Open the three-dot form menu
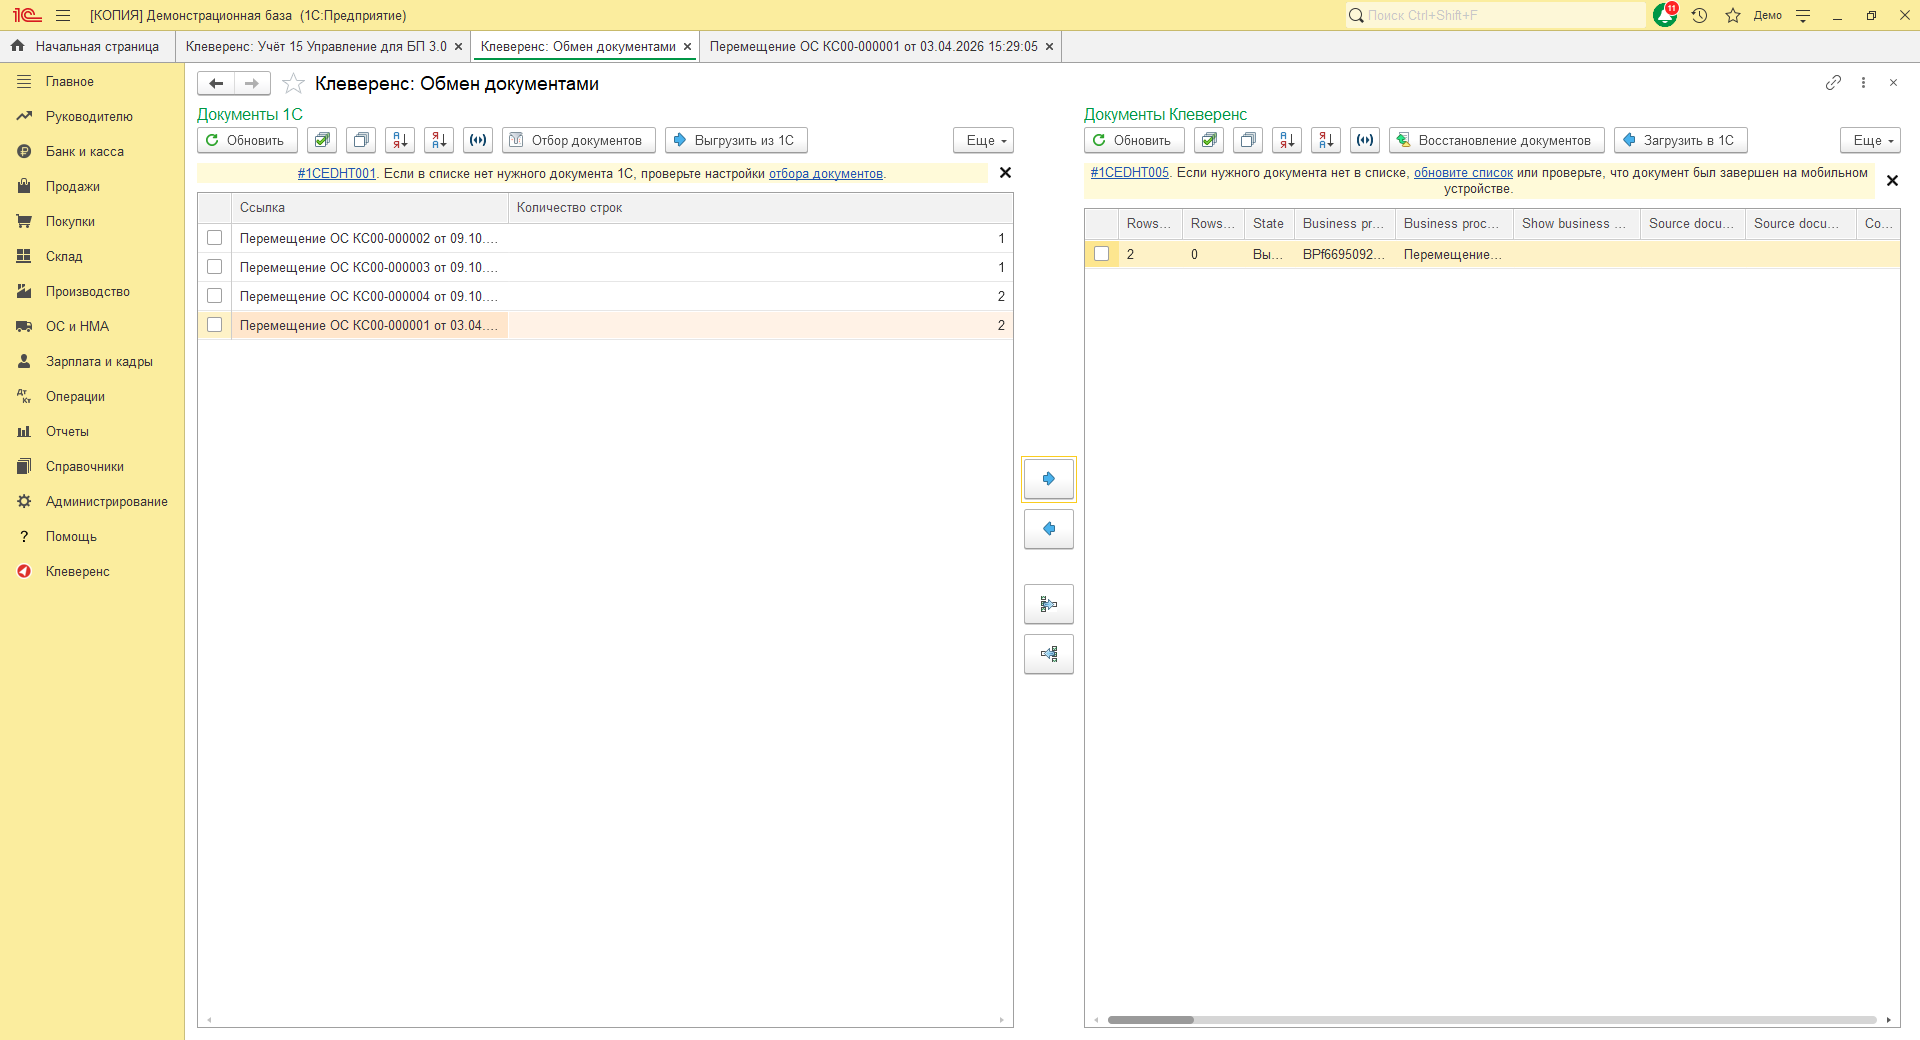Image resolution: width=1920 pixels, height=1040 pixels. [x=1863, y=83]
